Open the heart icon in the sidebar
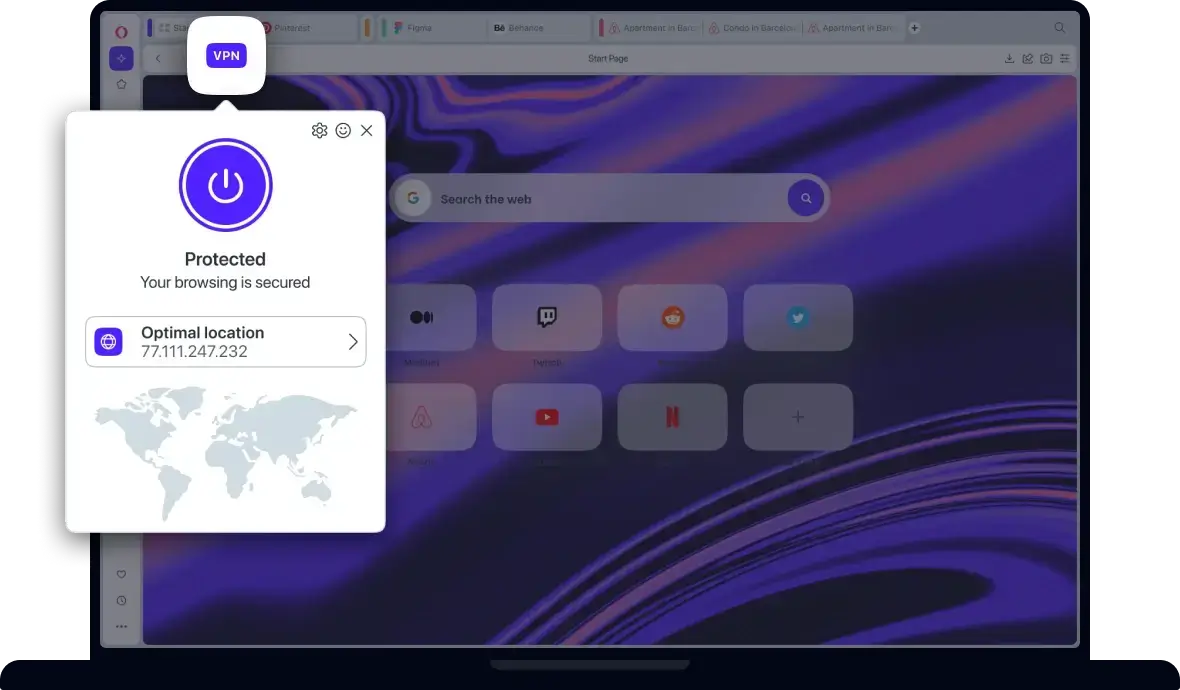Viewport: 1180px width, 690px height. (121, 574)
